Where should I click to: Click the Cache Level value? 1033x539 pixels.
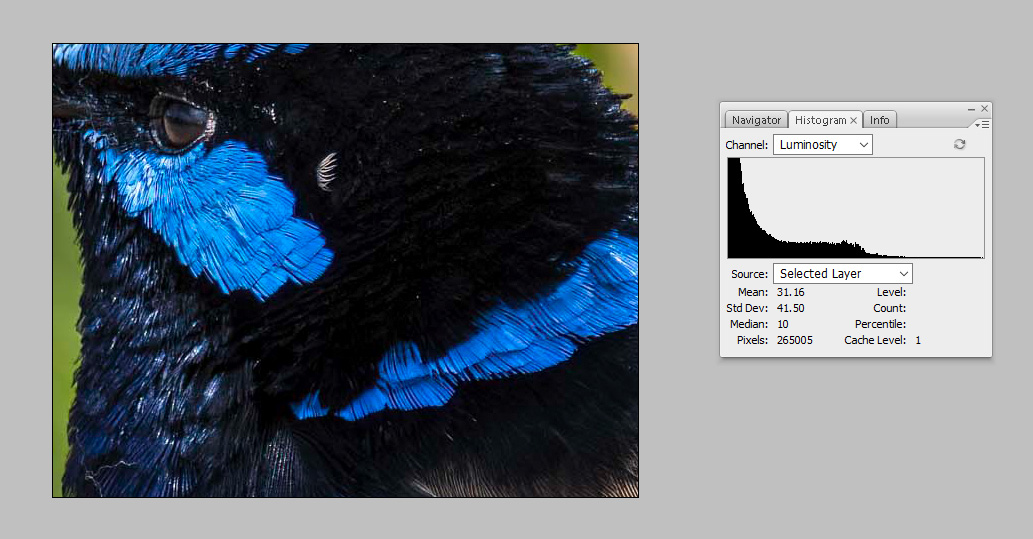918,340
